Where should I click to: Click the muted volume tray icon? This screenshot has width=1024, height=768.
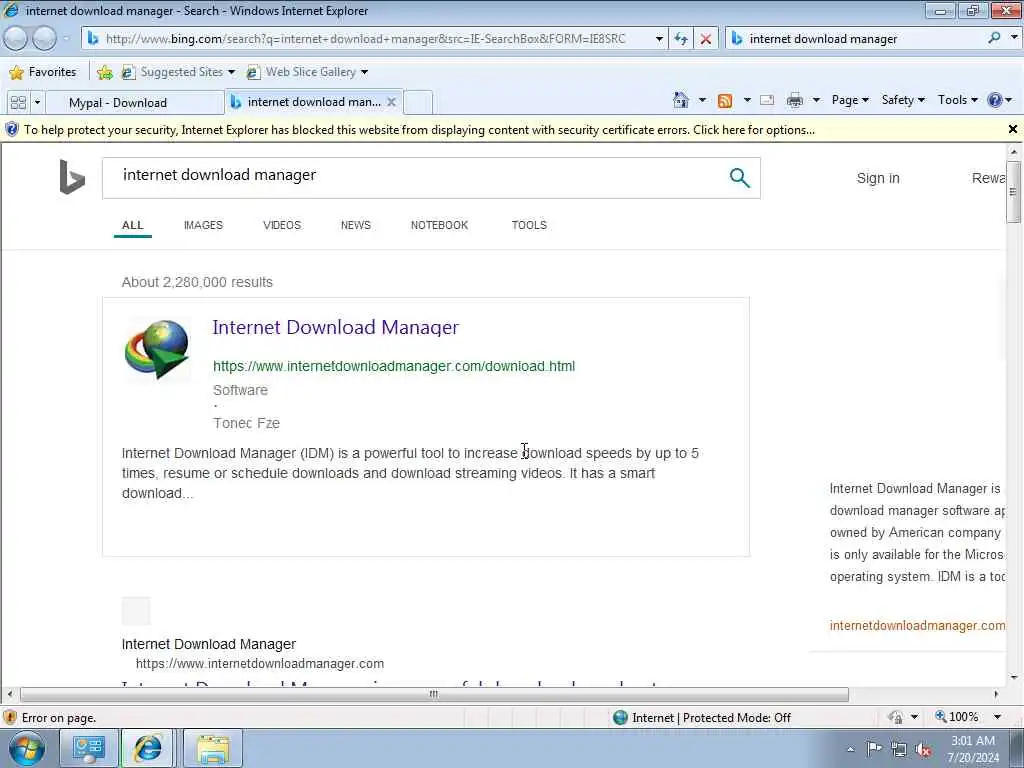point(923,749)
